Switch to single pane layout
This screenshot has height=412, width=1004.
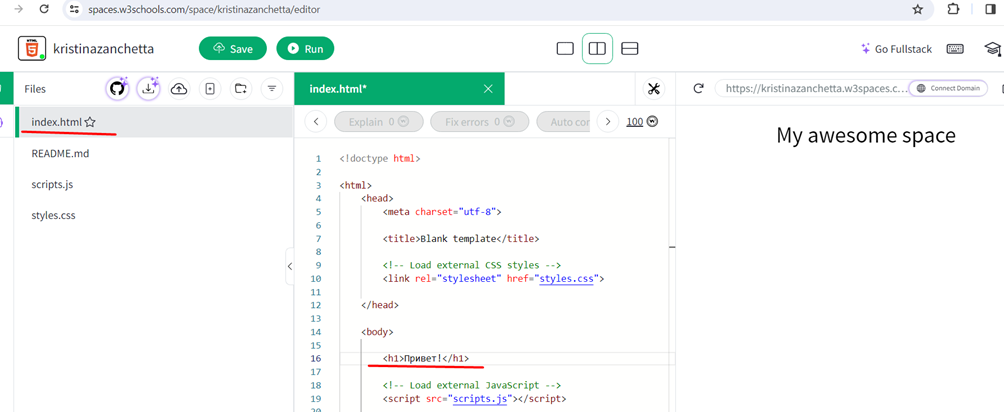point(565,49)
